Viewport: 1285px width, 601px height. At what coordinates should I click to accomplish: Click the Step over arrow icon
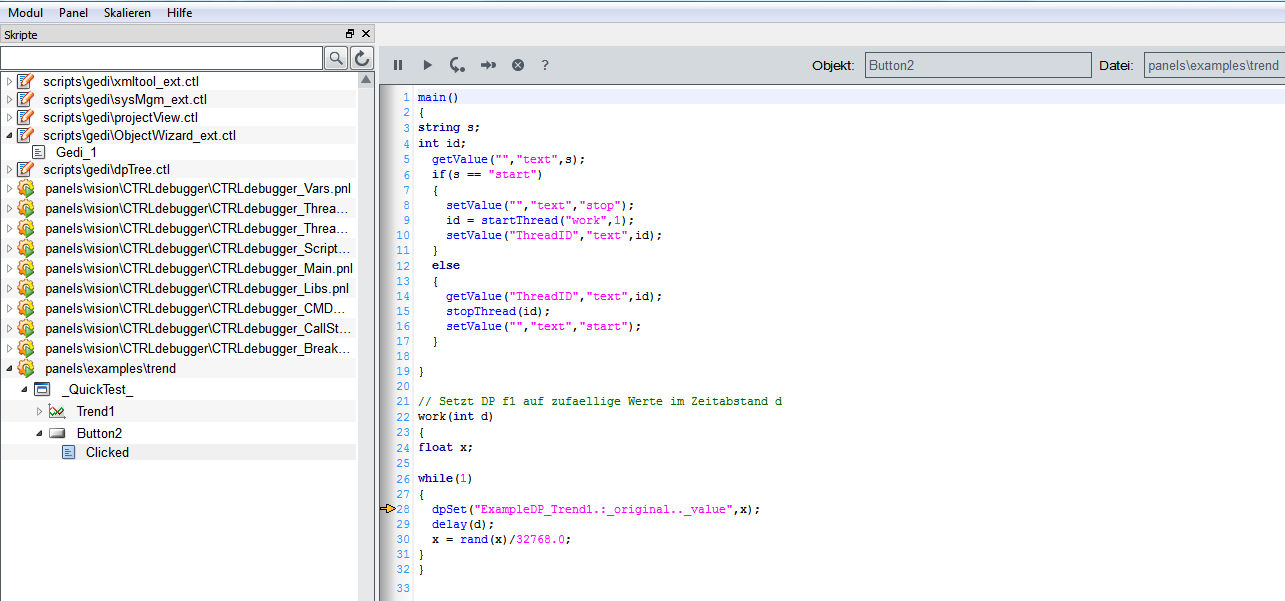pos(488,65)
